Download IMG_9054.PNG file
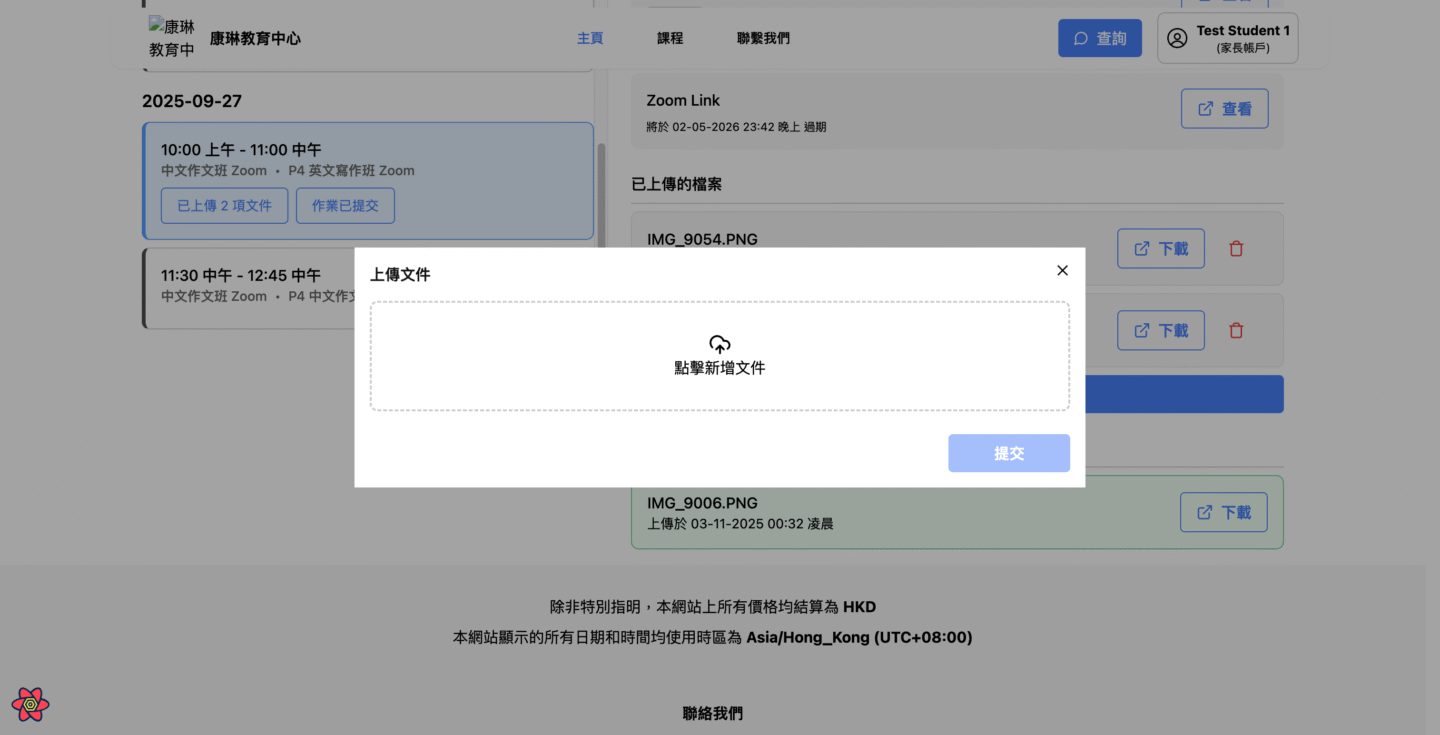The width and height of the screenshot is (1440, 735). 1160,249
